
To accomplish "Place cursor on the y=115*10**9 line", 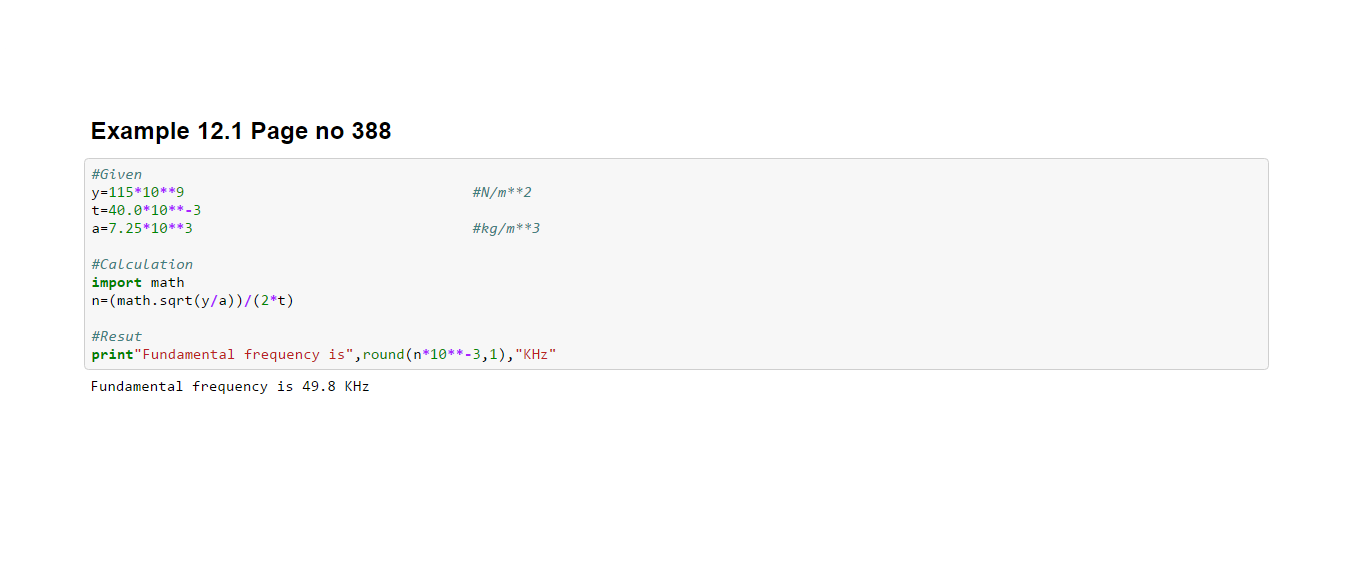I will (x=138, y=192).
